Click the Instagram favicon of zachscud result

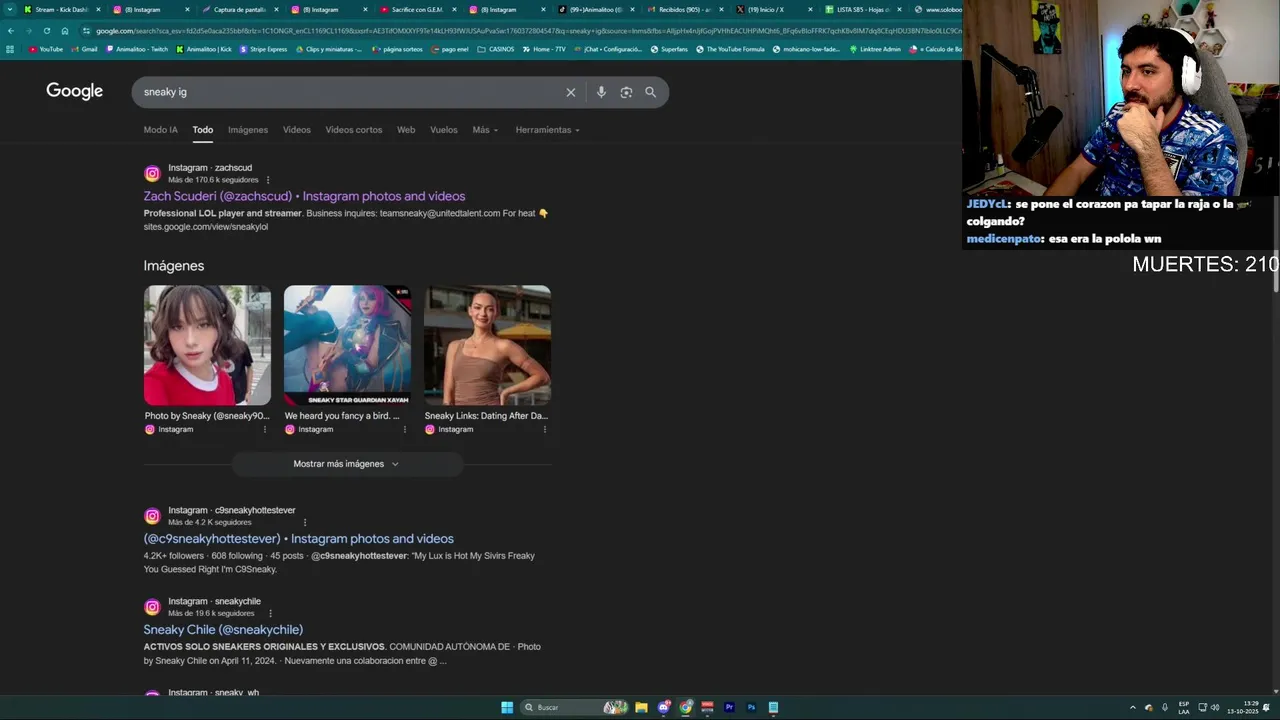pyautogui.click(x=152, y=174)
